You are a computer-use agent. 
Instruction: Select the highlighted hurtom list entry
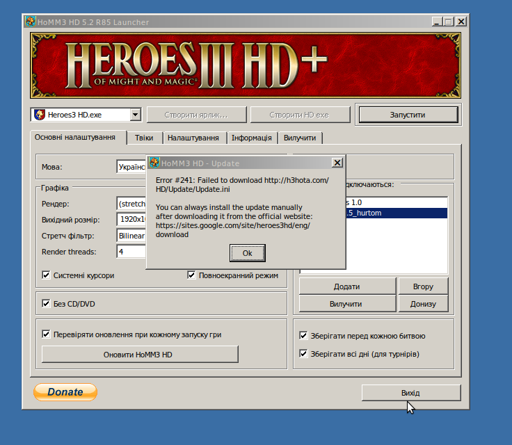396,213
